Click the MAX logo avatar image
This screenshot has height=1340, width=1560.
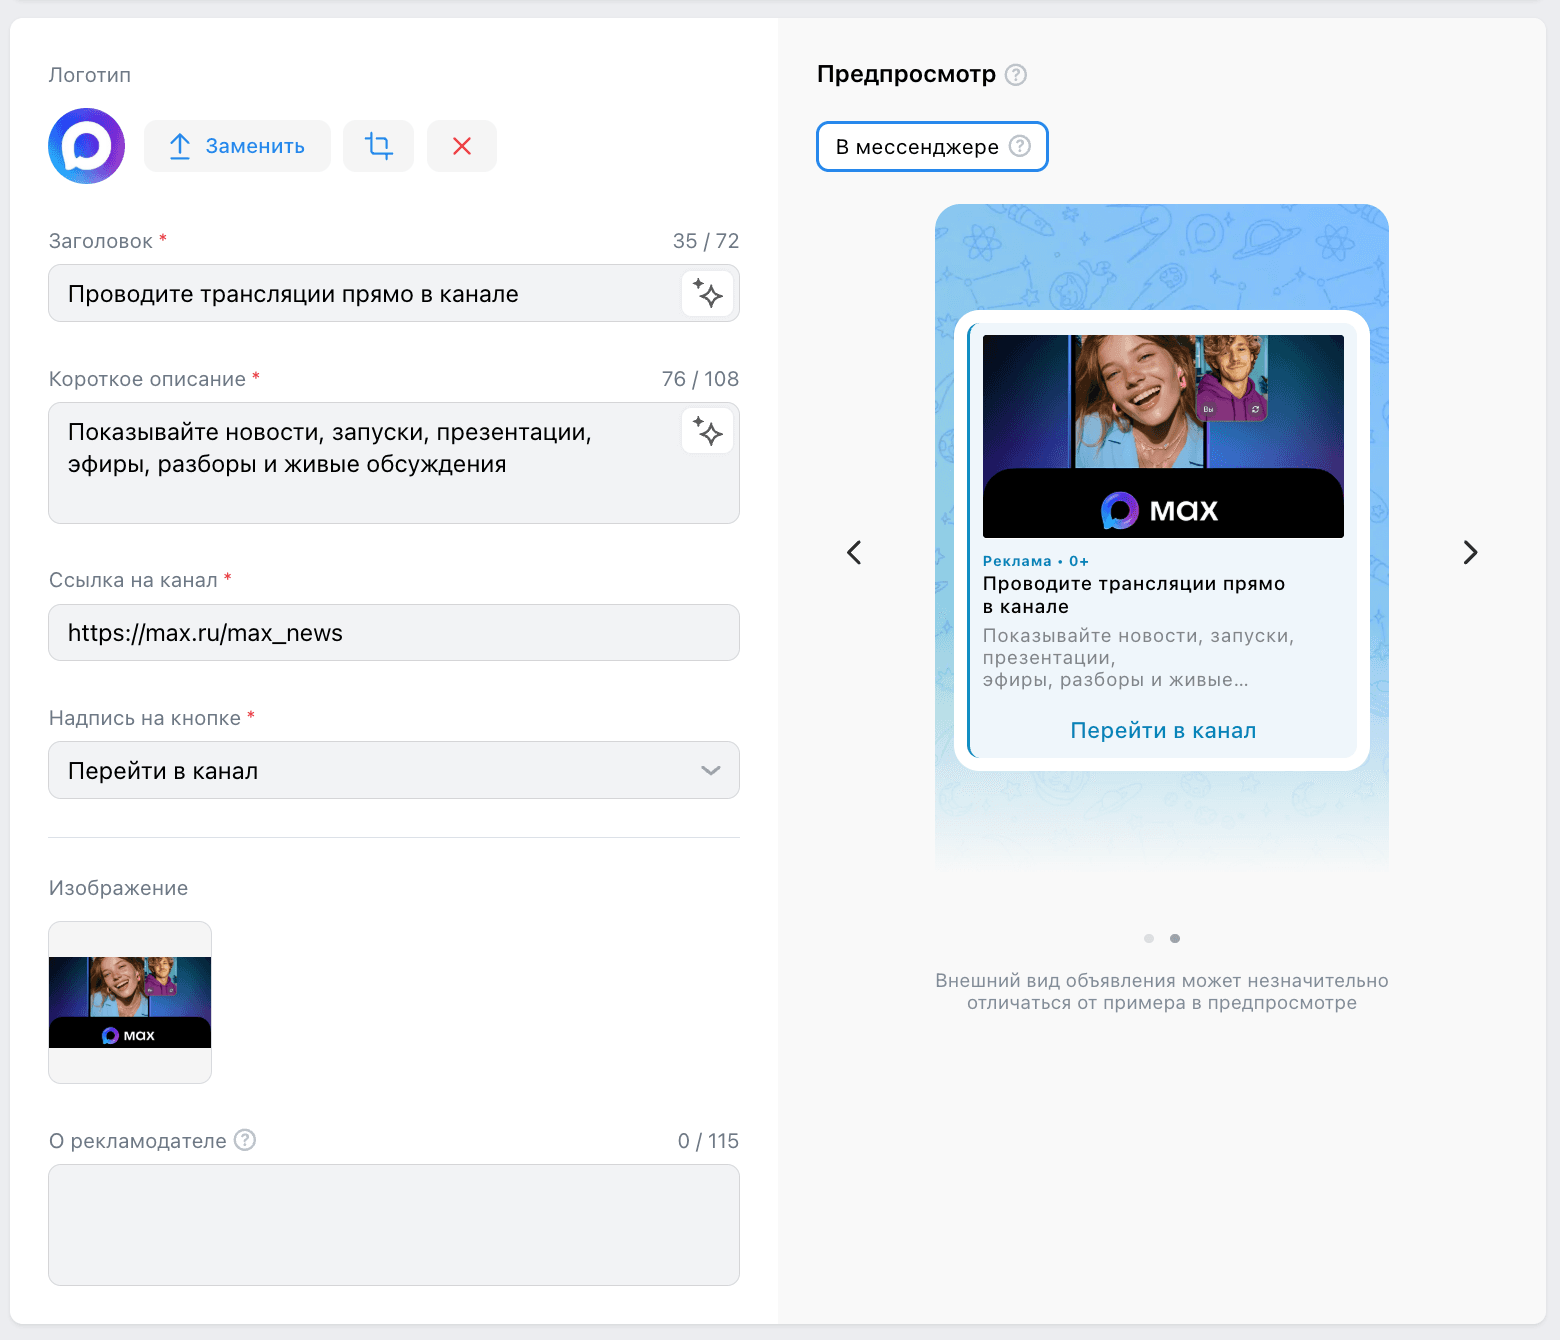pos(87,146)
